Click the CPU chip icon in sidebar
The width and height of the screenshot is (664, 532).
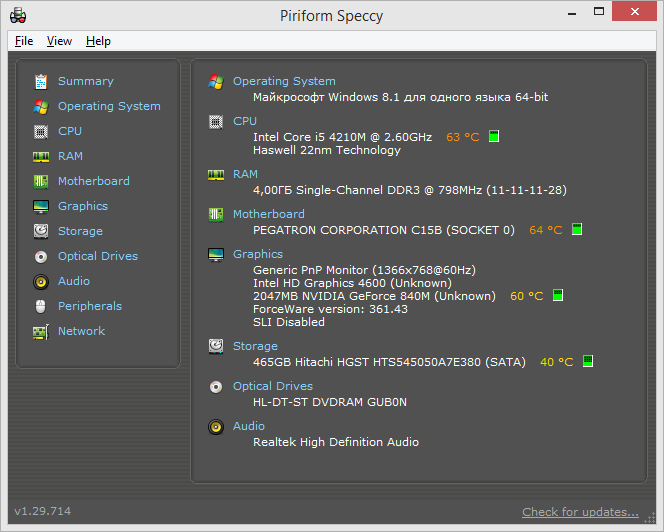click(x=41, y=132)
